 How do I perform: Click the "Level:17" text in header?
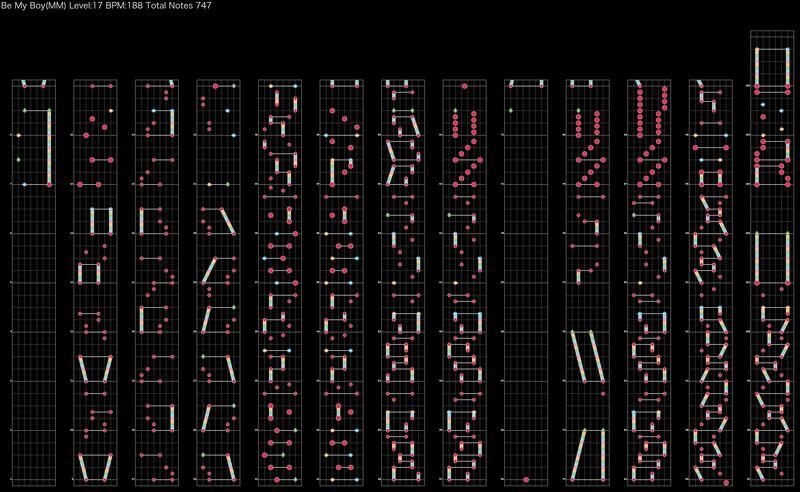[86, 6]
